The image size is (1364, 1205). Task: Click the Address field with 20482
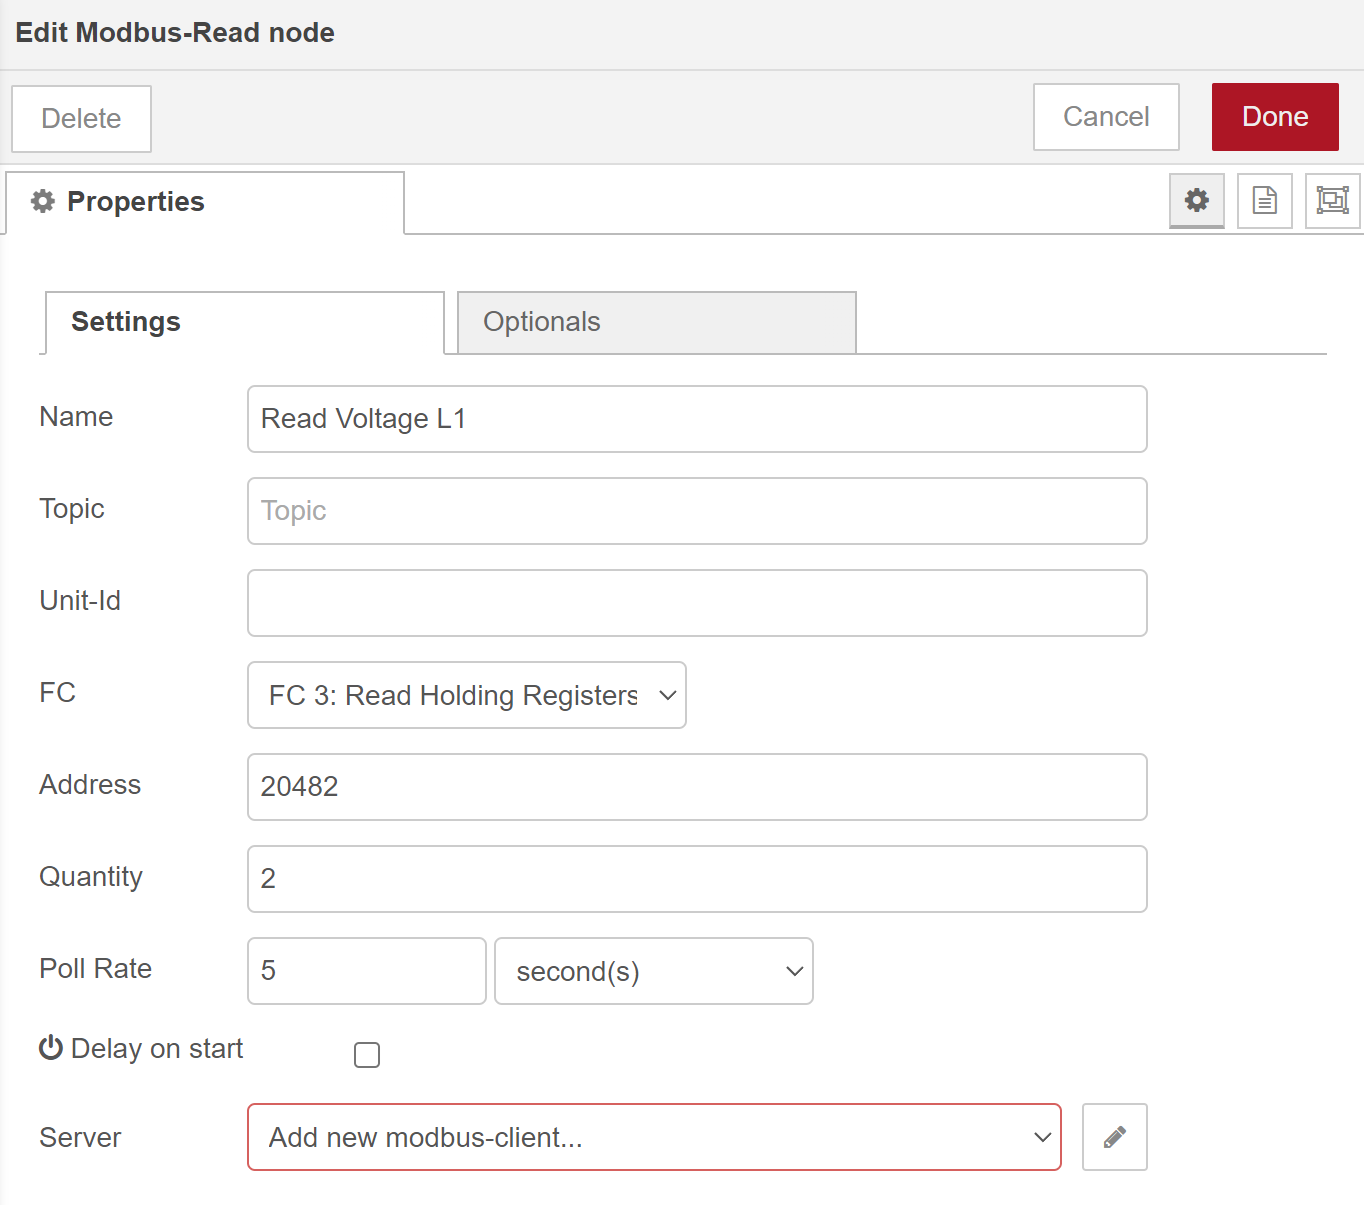tap(697, 787)
